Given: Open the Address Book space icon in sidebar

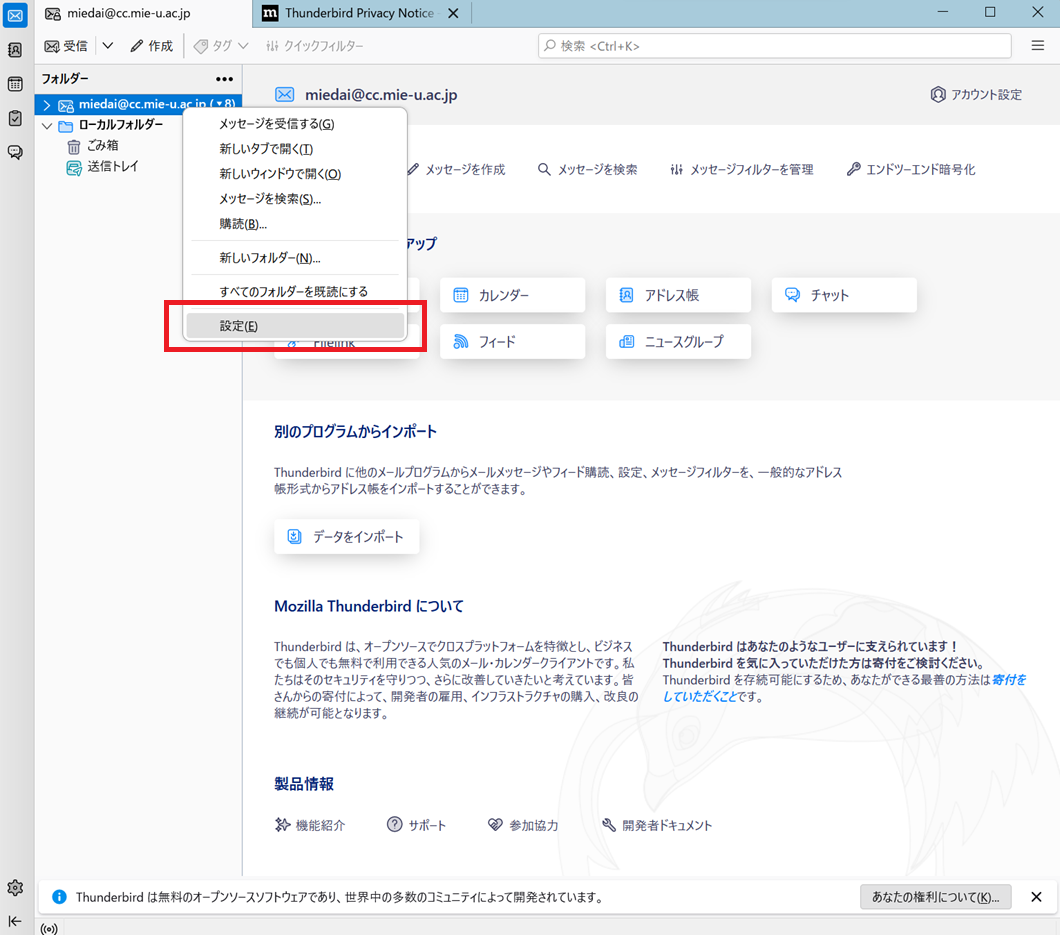Looking at the screenshot, I should coord(15,50).
